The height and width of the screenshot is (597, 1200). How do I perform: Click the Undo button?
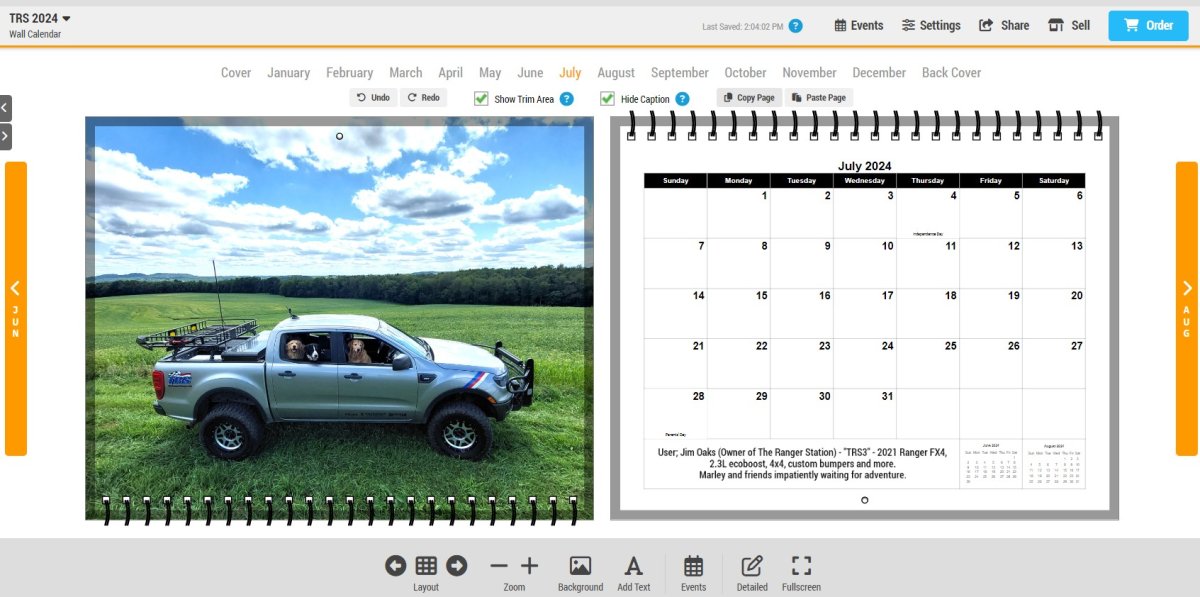click(x=374, y=98)
